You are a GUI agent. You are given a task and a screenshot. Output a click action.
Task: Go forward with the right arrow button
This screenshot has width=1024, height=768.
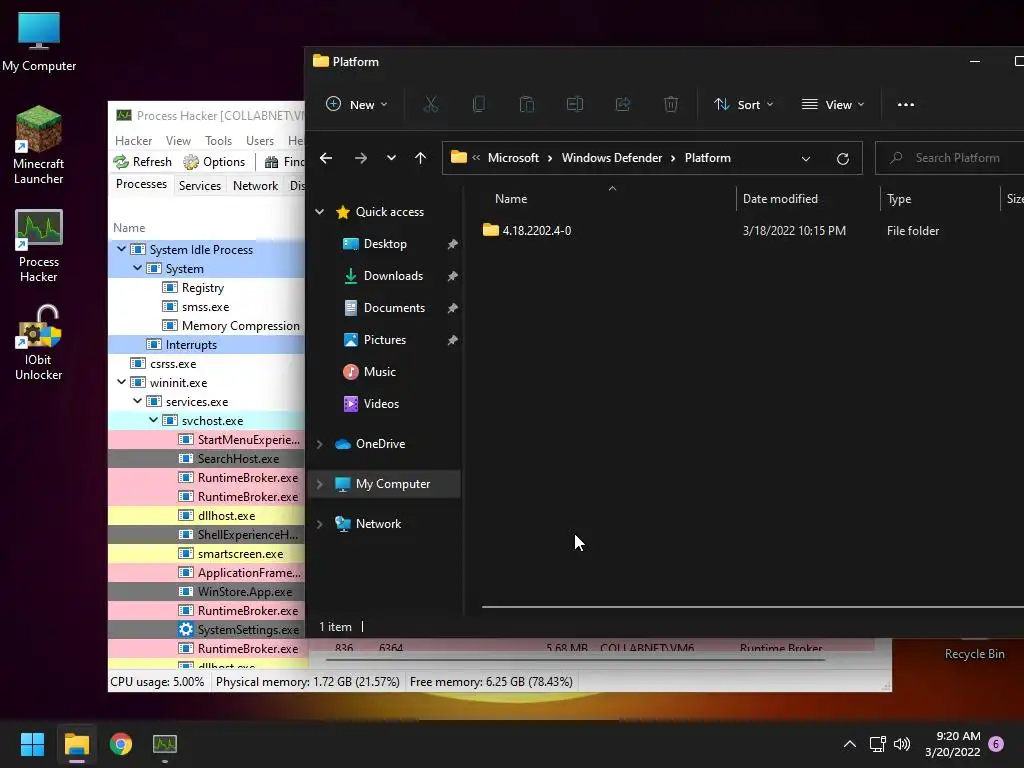pyautogui.click(x=360, y=158)
